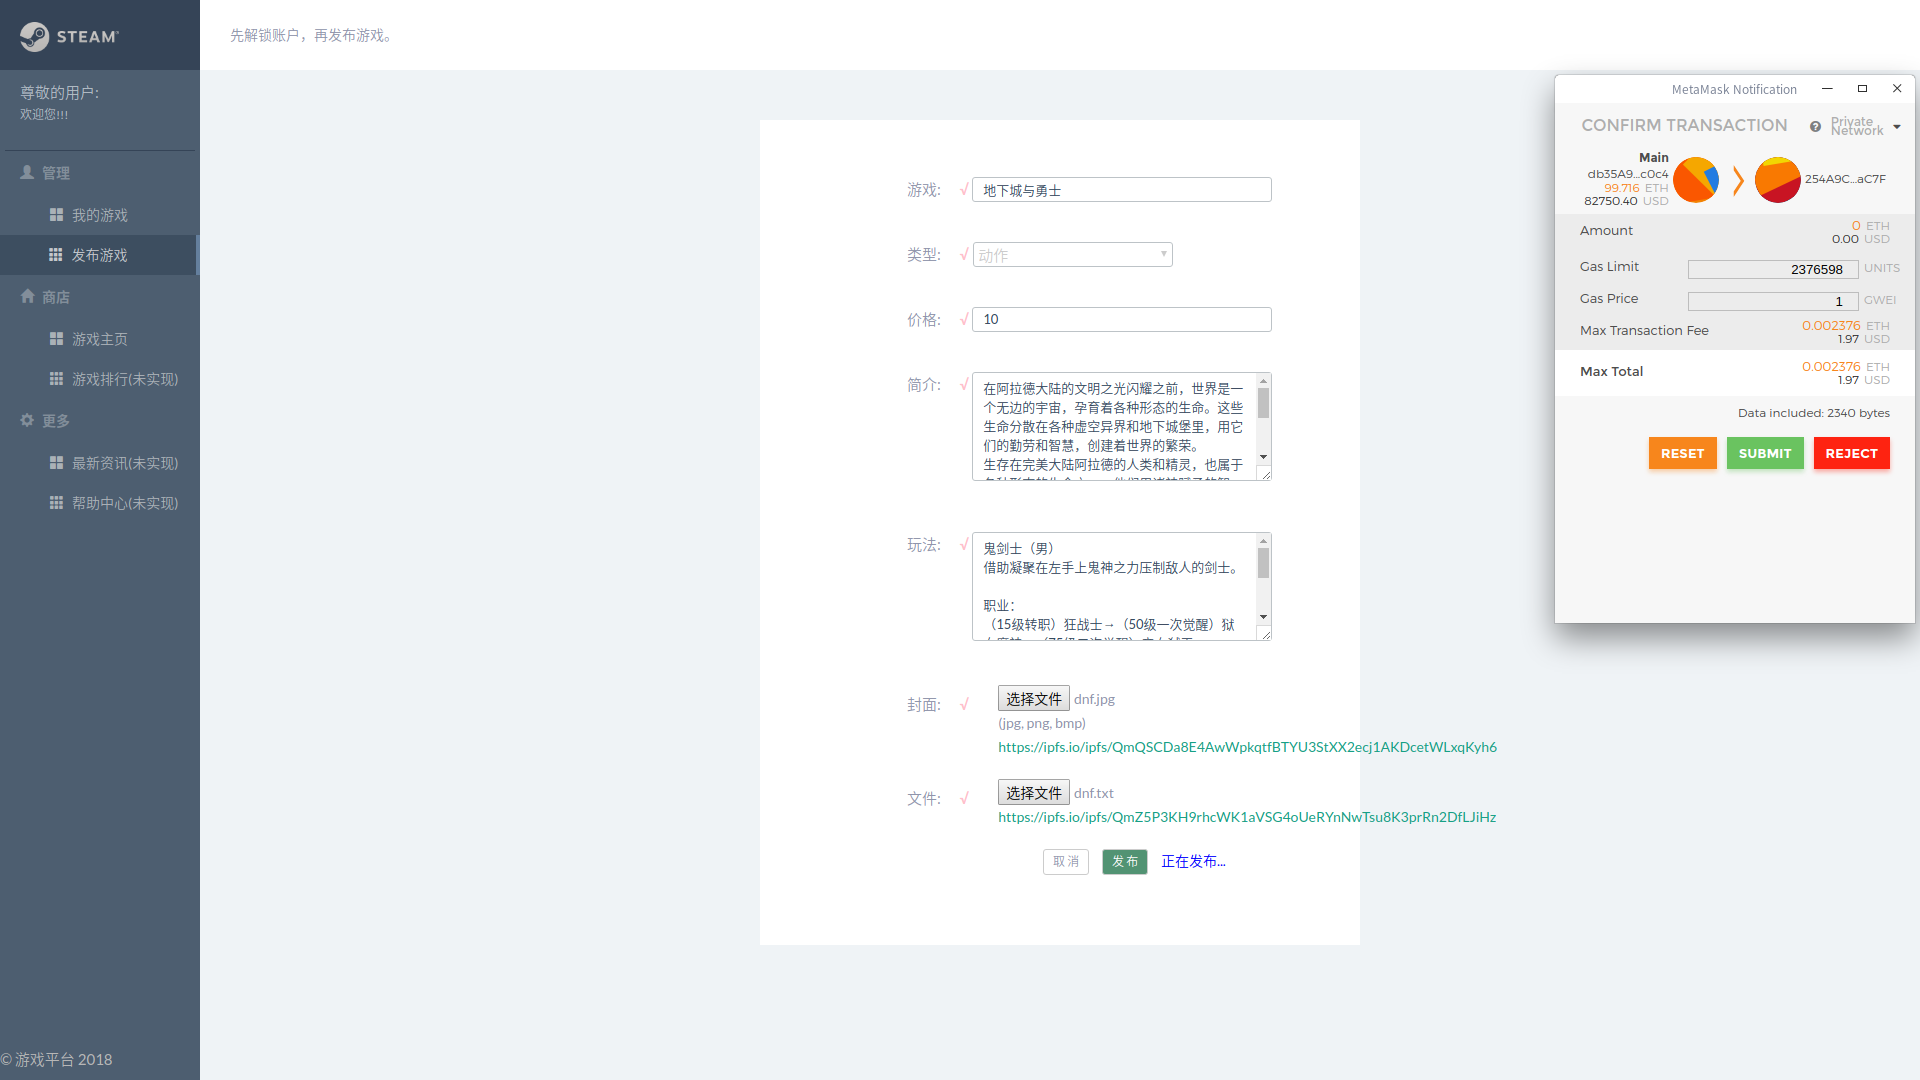Click the Steam logo icon
Viewport: 1920px width, 1080px height.
click(x=34, y=36)
